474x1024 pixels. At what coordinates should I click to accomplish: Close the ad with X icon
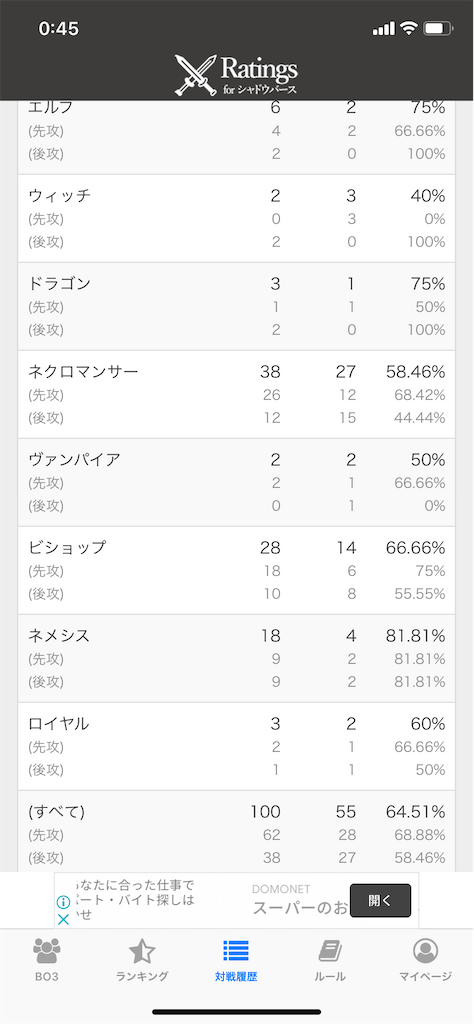pyautogui.click(x=63, y=919)
